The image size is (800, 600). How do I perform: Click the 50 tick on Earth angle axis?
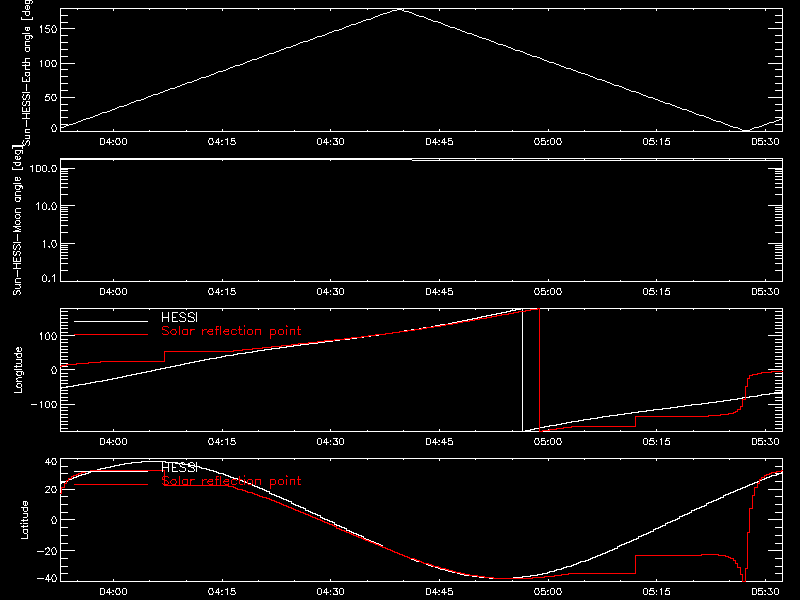tap(51, 97)
